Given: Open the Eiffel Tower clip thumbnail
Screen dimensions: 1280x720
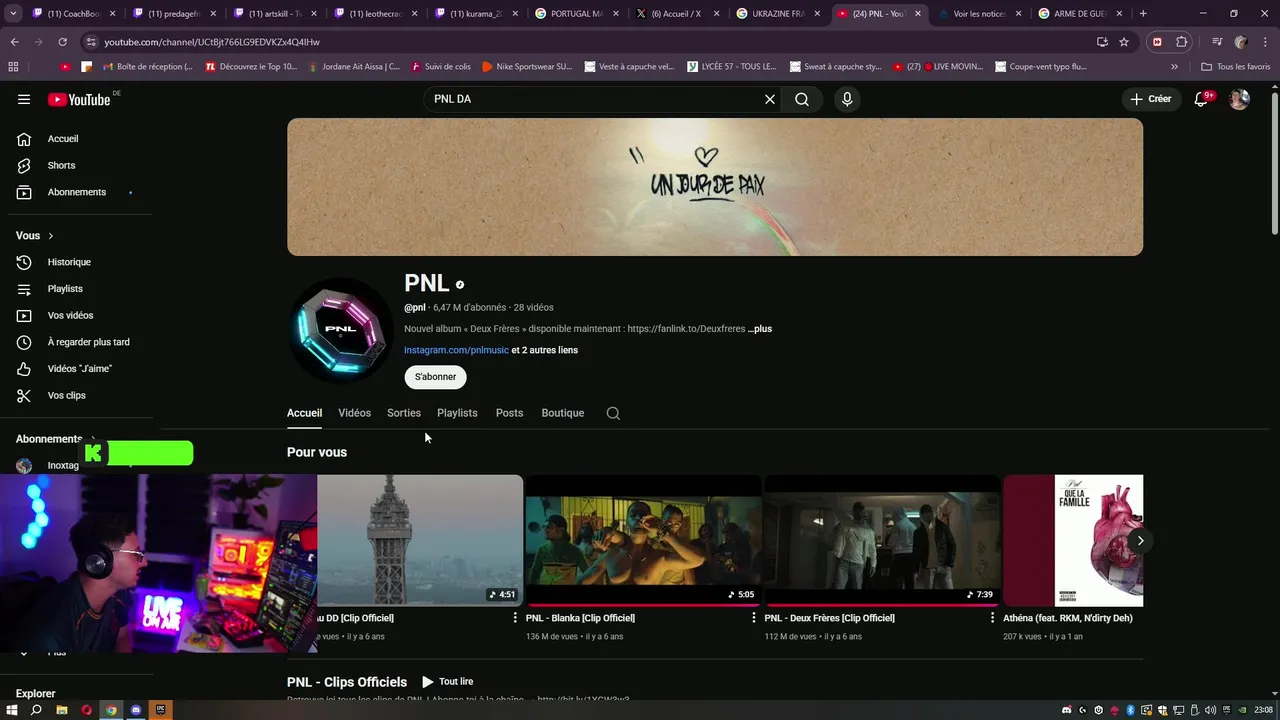Looking at the screenshot, I should pyautogui.click(x=420, y=541).
